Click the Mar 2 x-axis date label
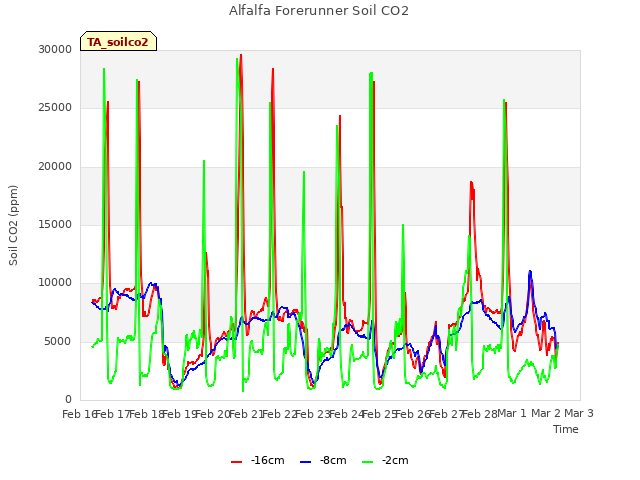Screen dimensions: 640x480 click(546, 413)
